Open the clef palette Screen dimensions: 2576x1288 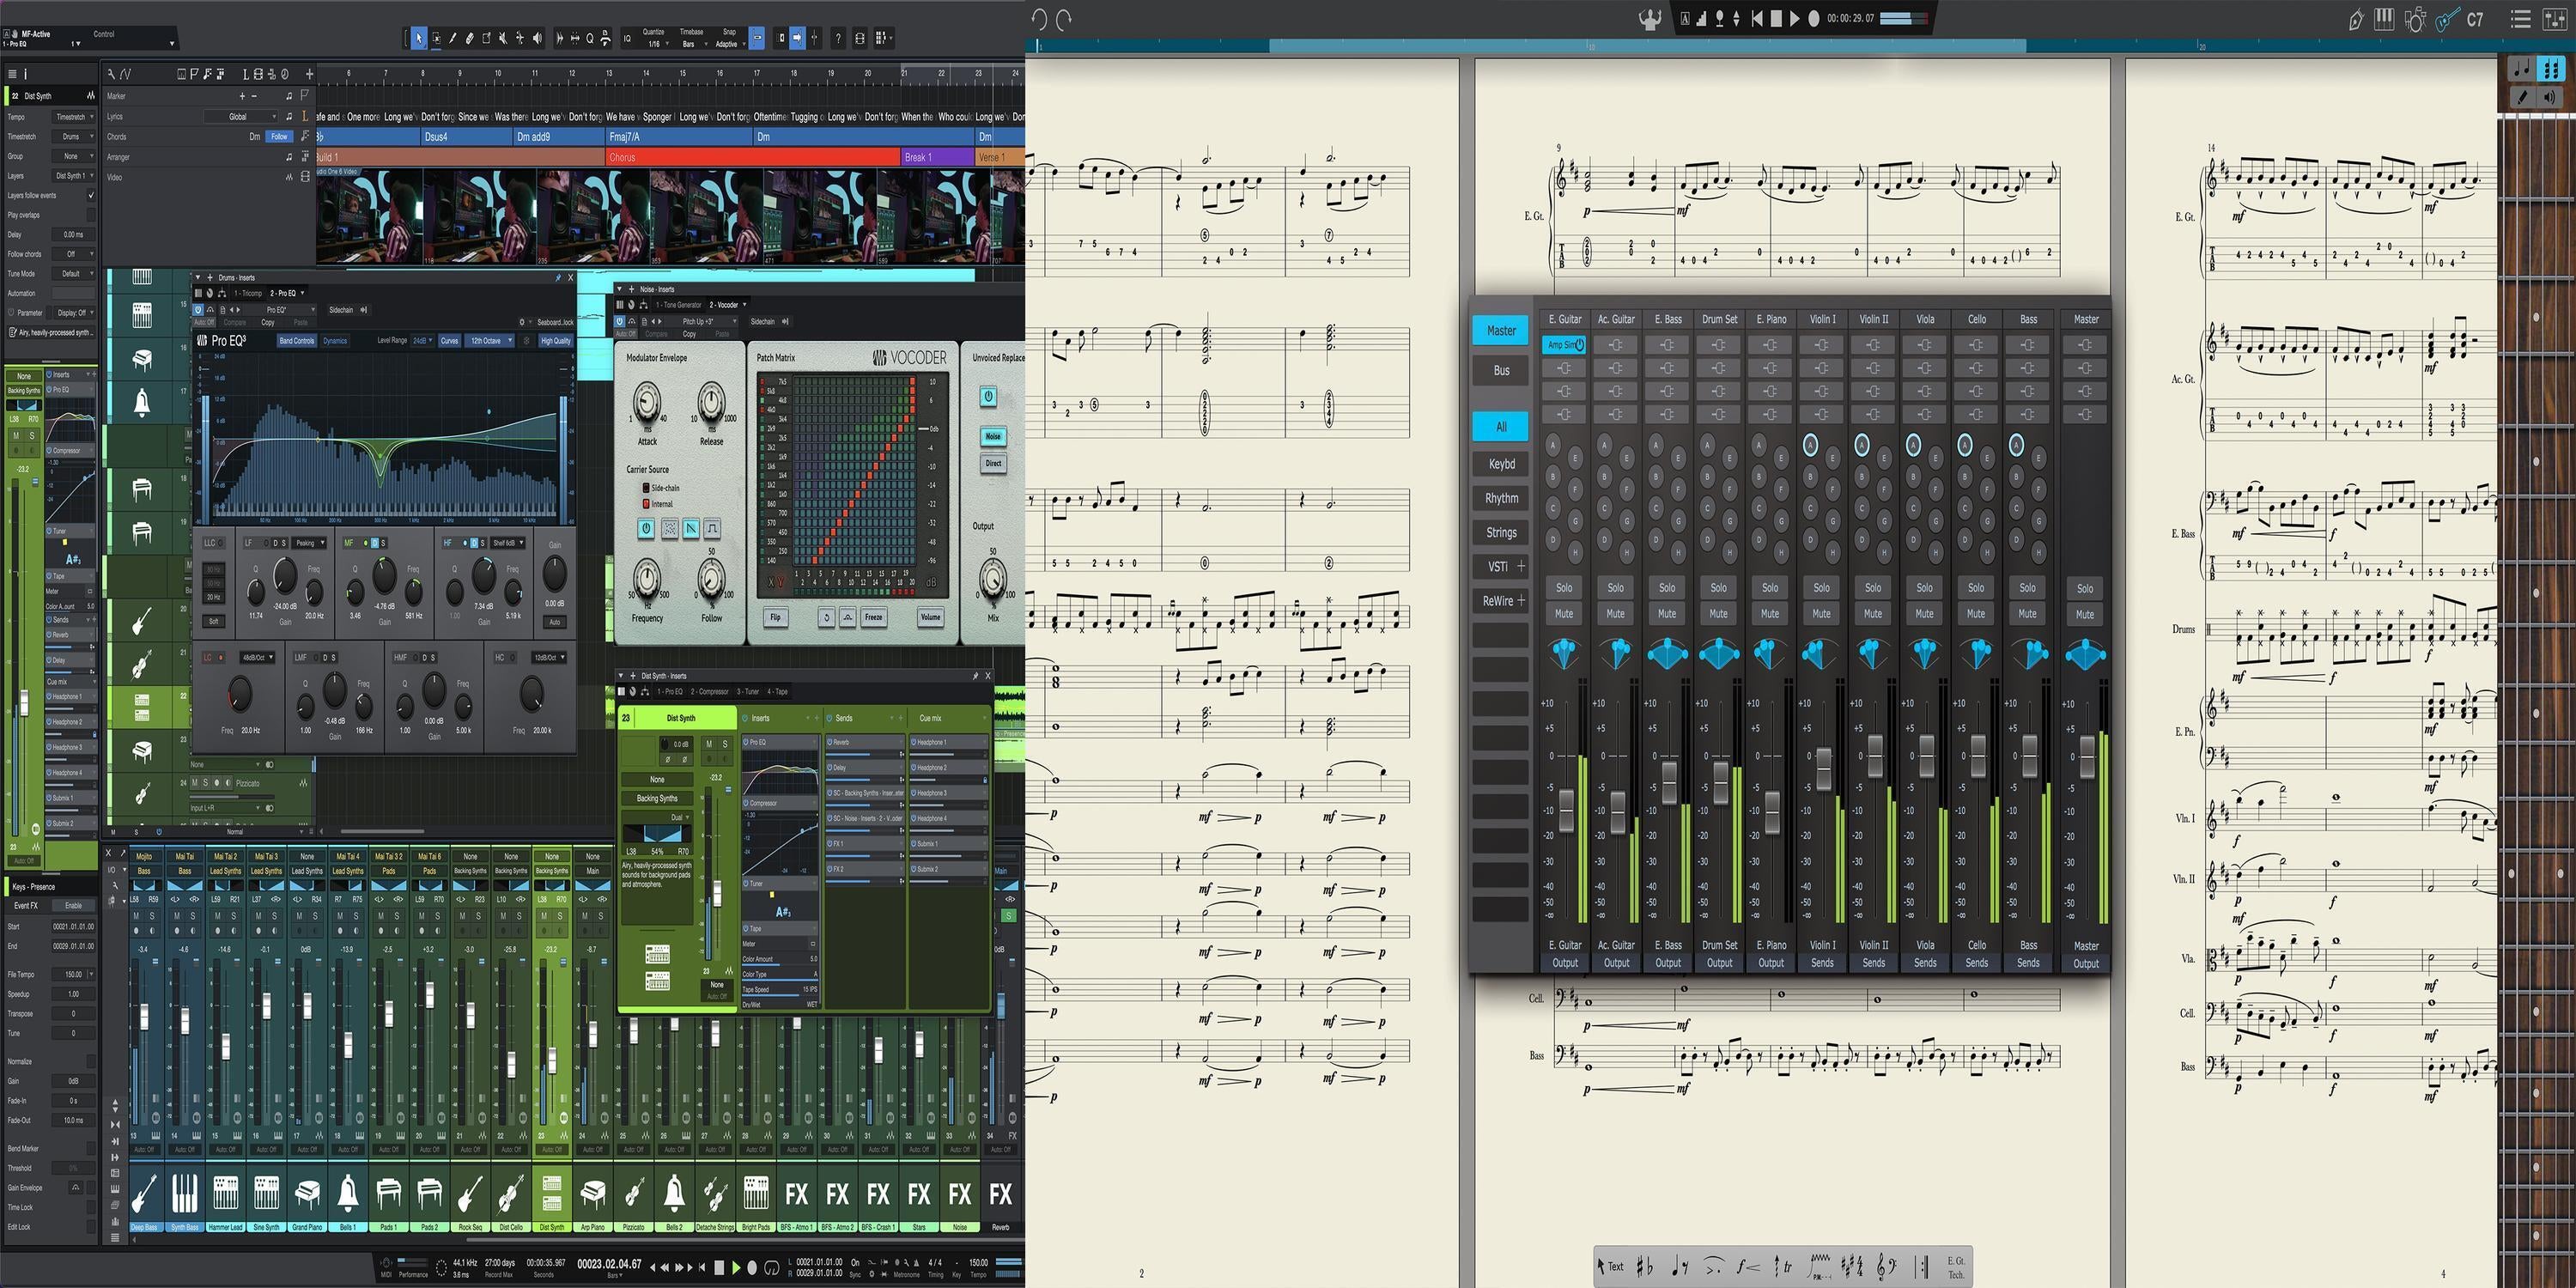tap(1887, 1267)
